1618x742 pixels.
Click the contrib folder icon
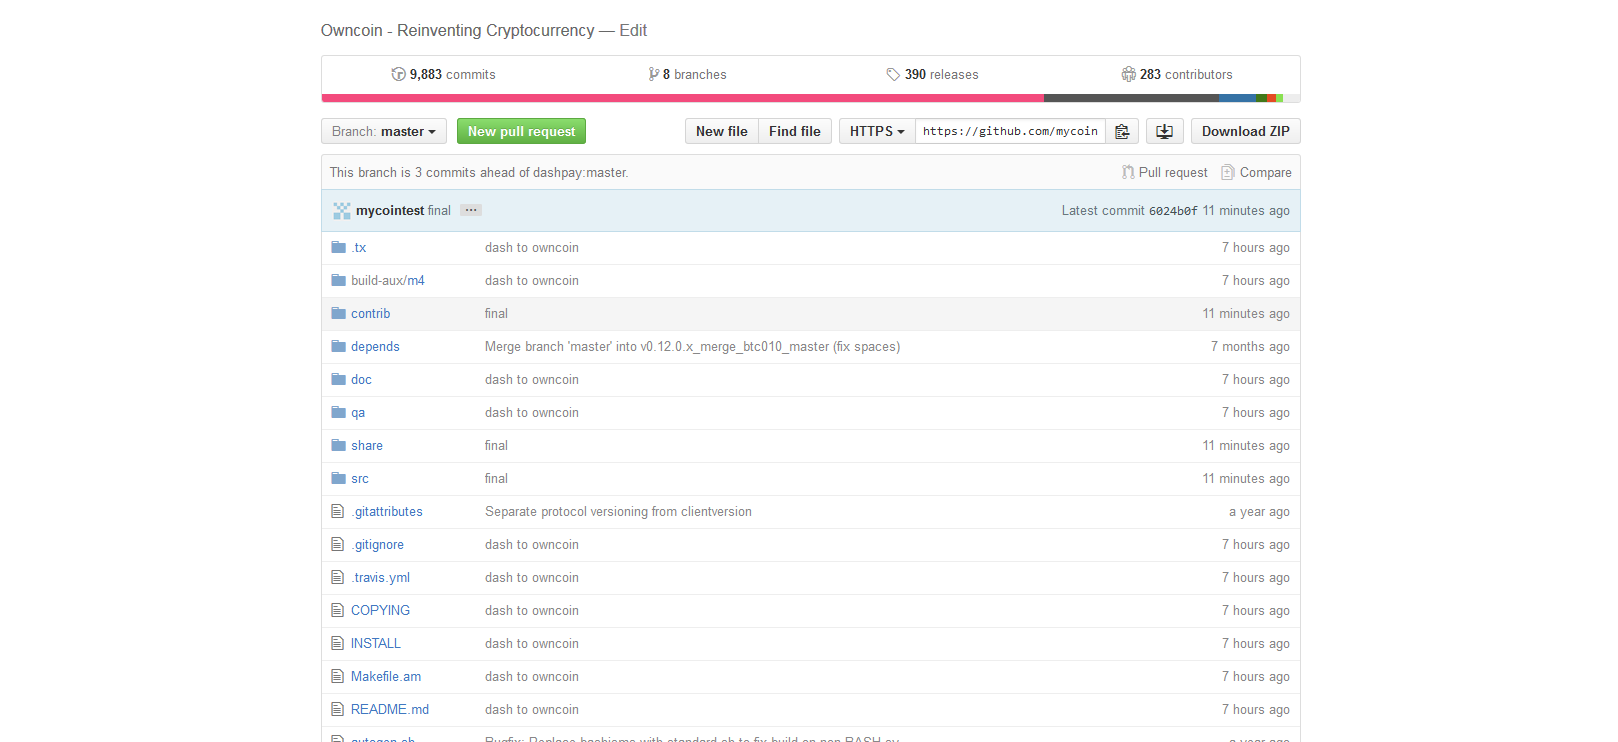coord(338,313)
